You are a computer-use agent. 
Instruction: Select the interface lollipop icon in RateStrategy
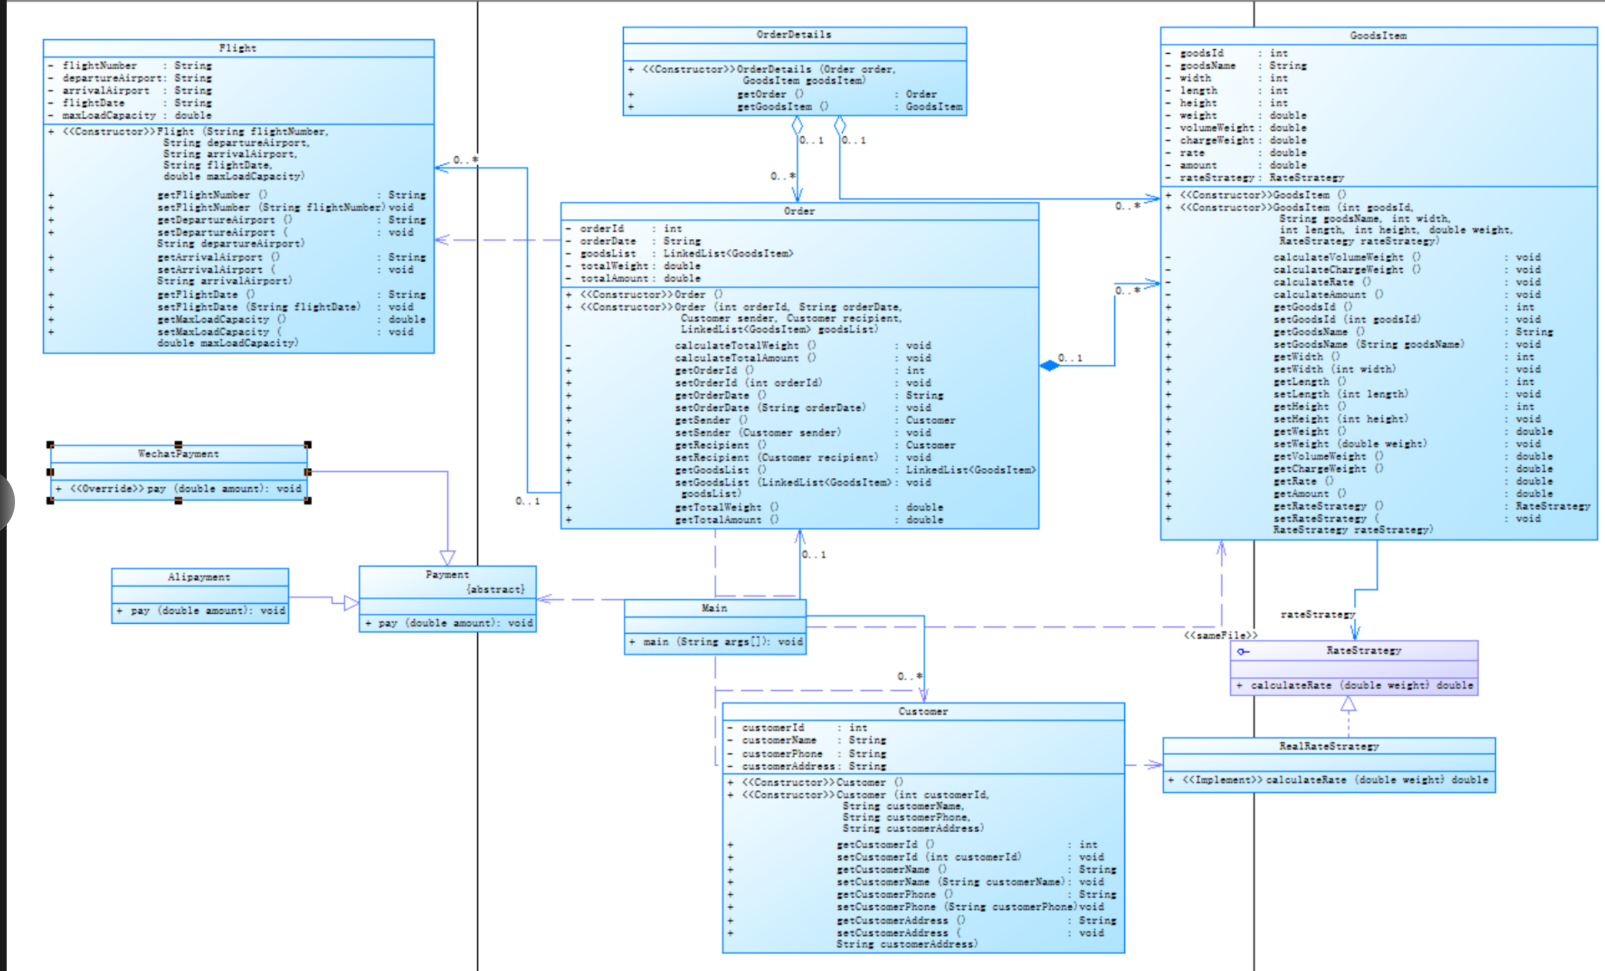pos(1243,651)
